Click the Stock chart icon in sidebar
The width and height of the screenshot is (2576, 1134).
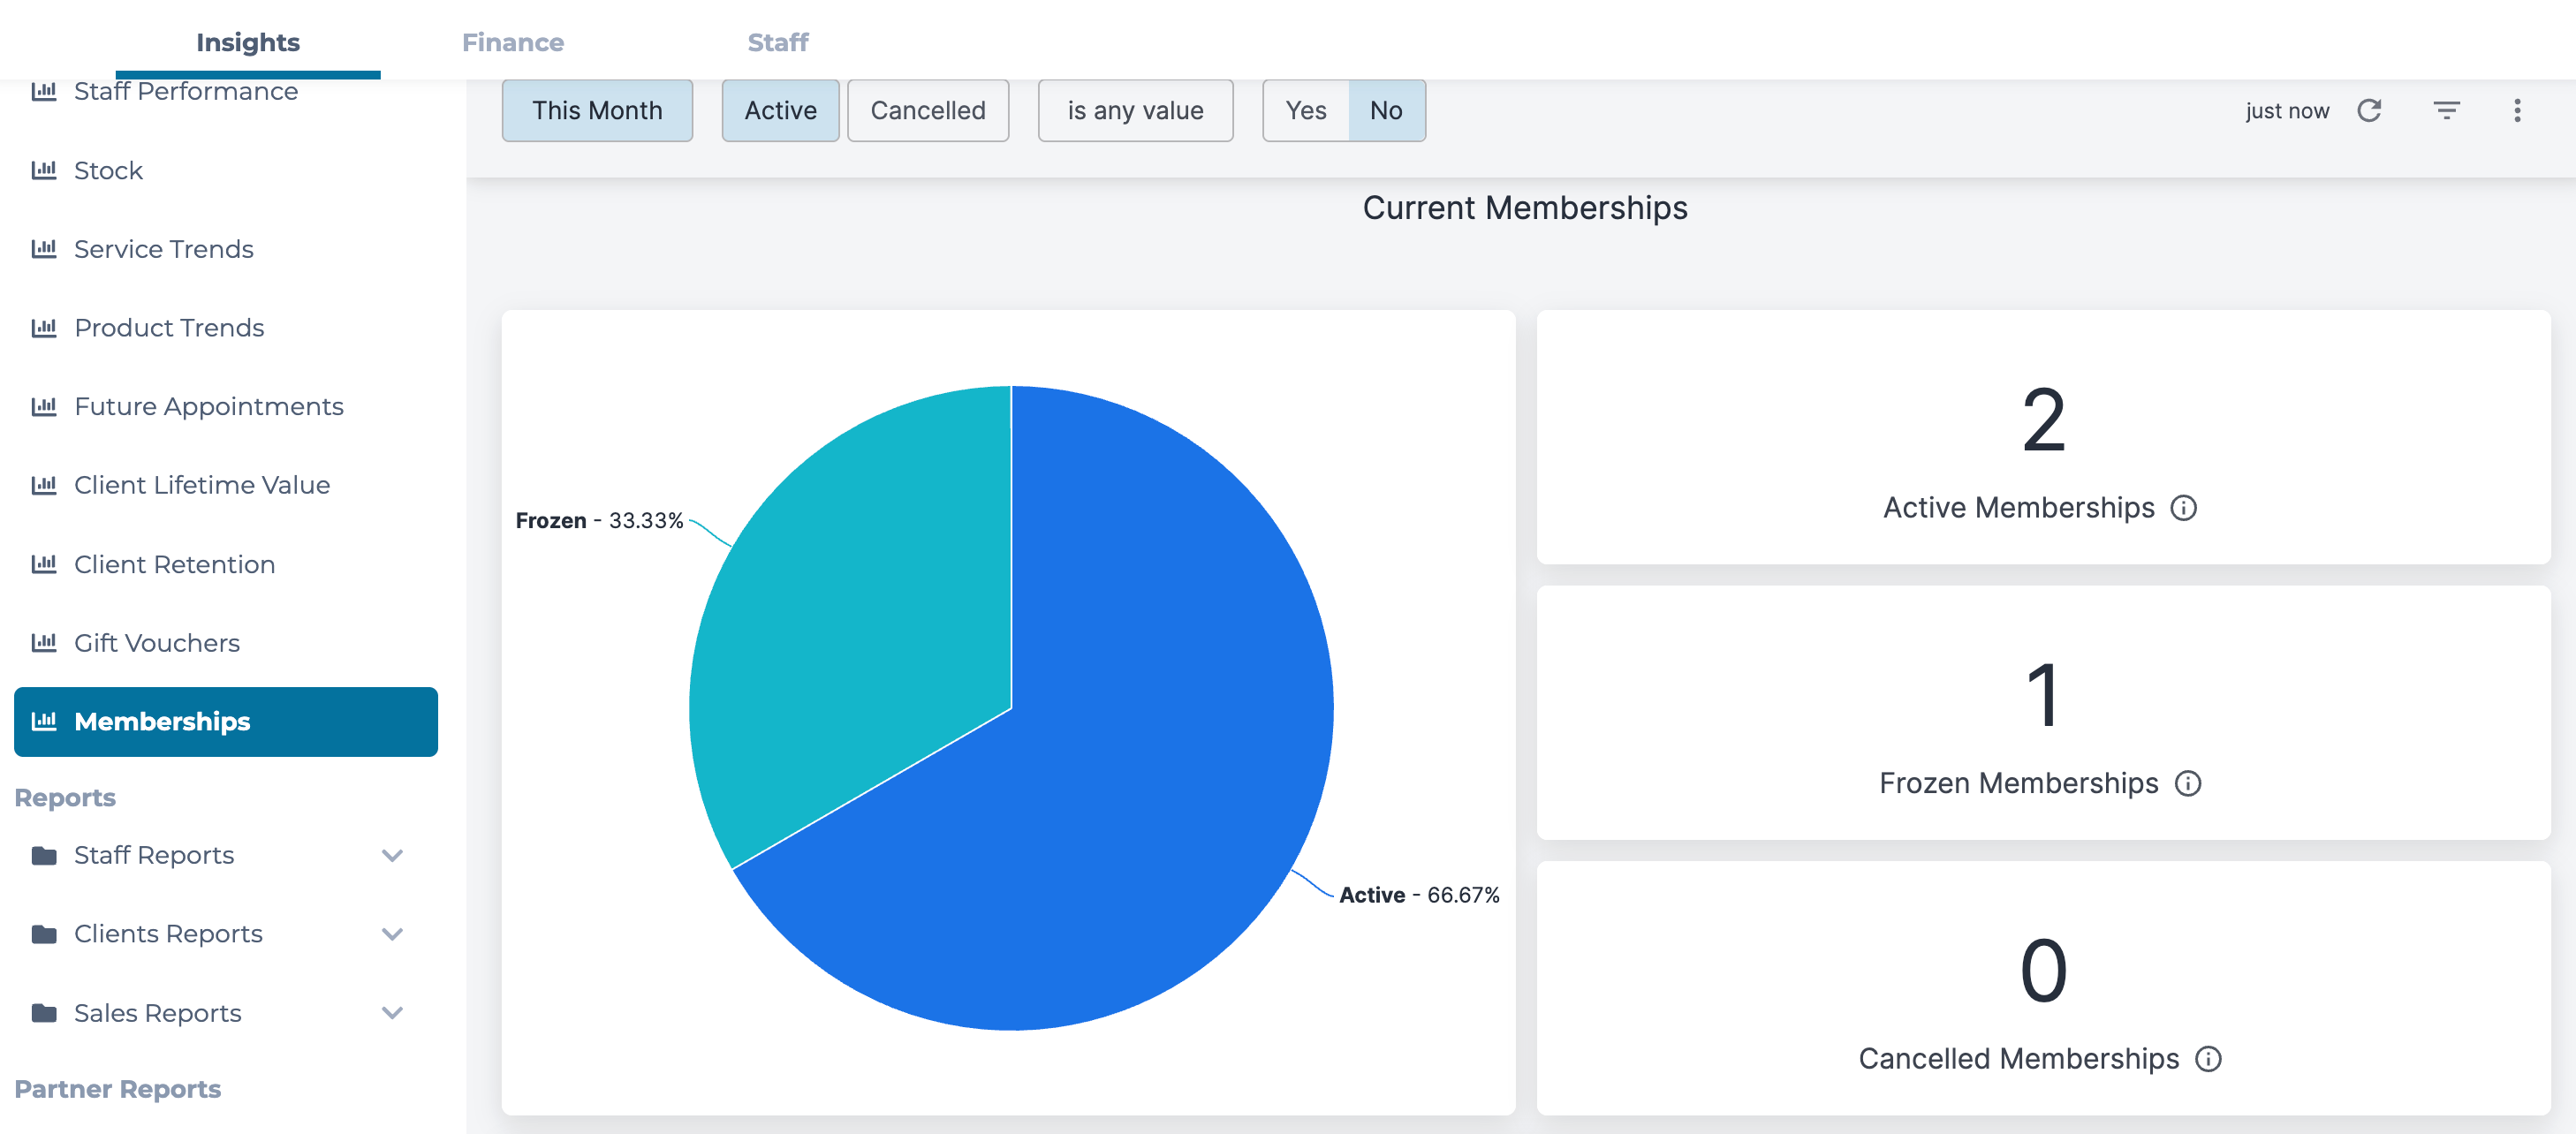44,170
